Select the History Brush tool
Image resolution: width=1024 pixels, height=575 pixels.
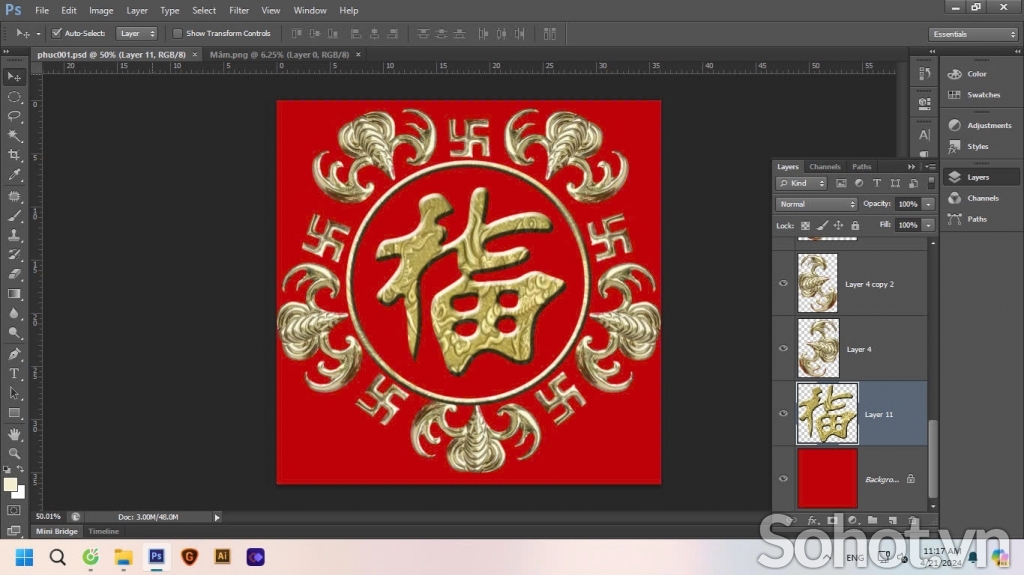(x=14, y=255)
